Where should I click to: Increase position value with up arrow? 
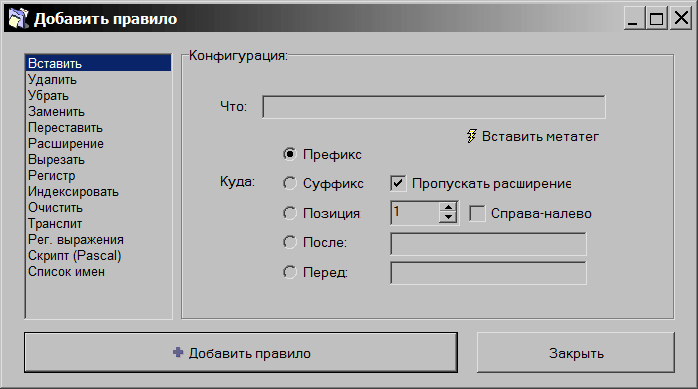pos(448,207)
